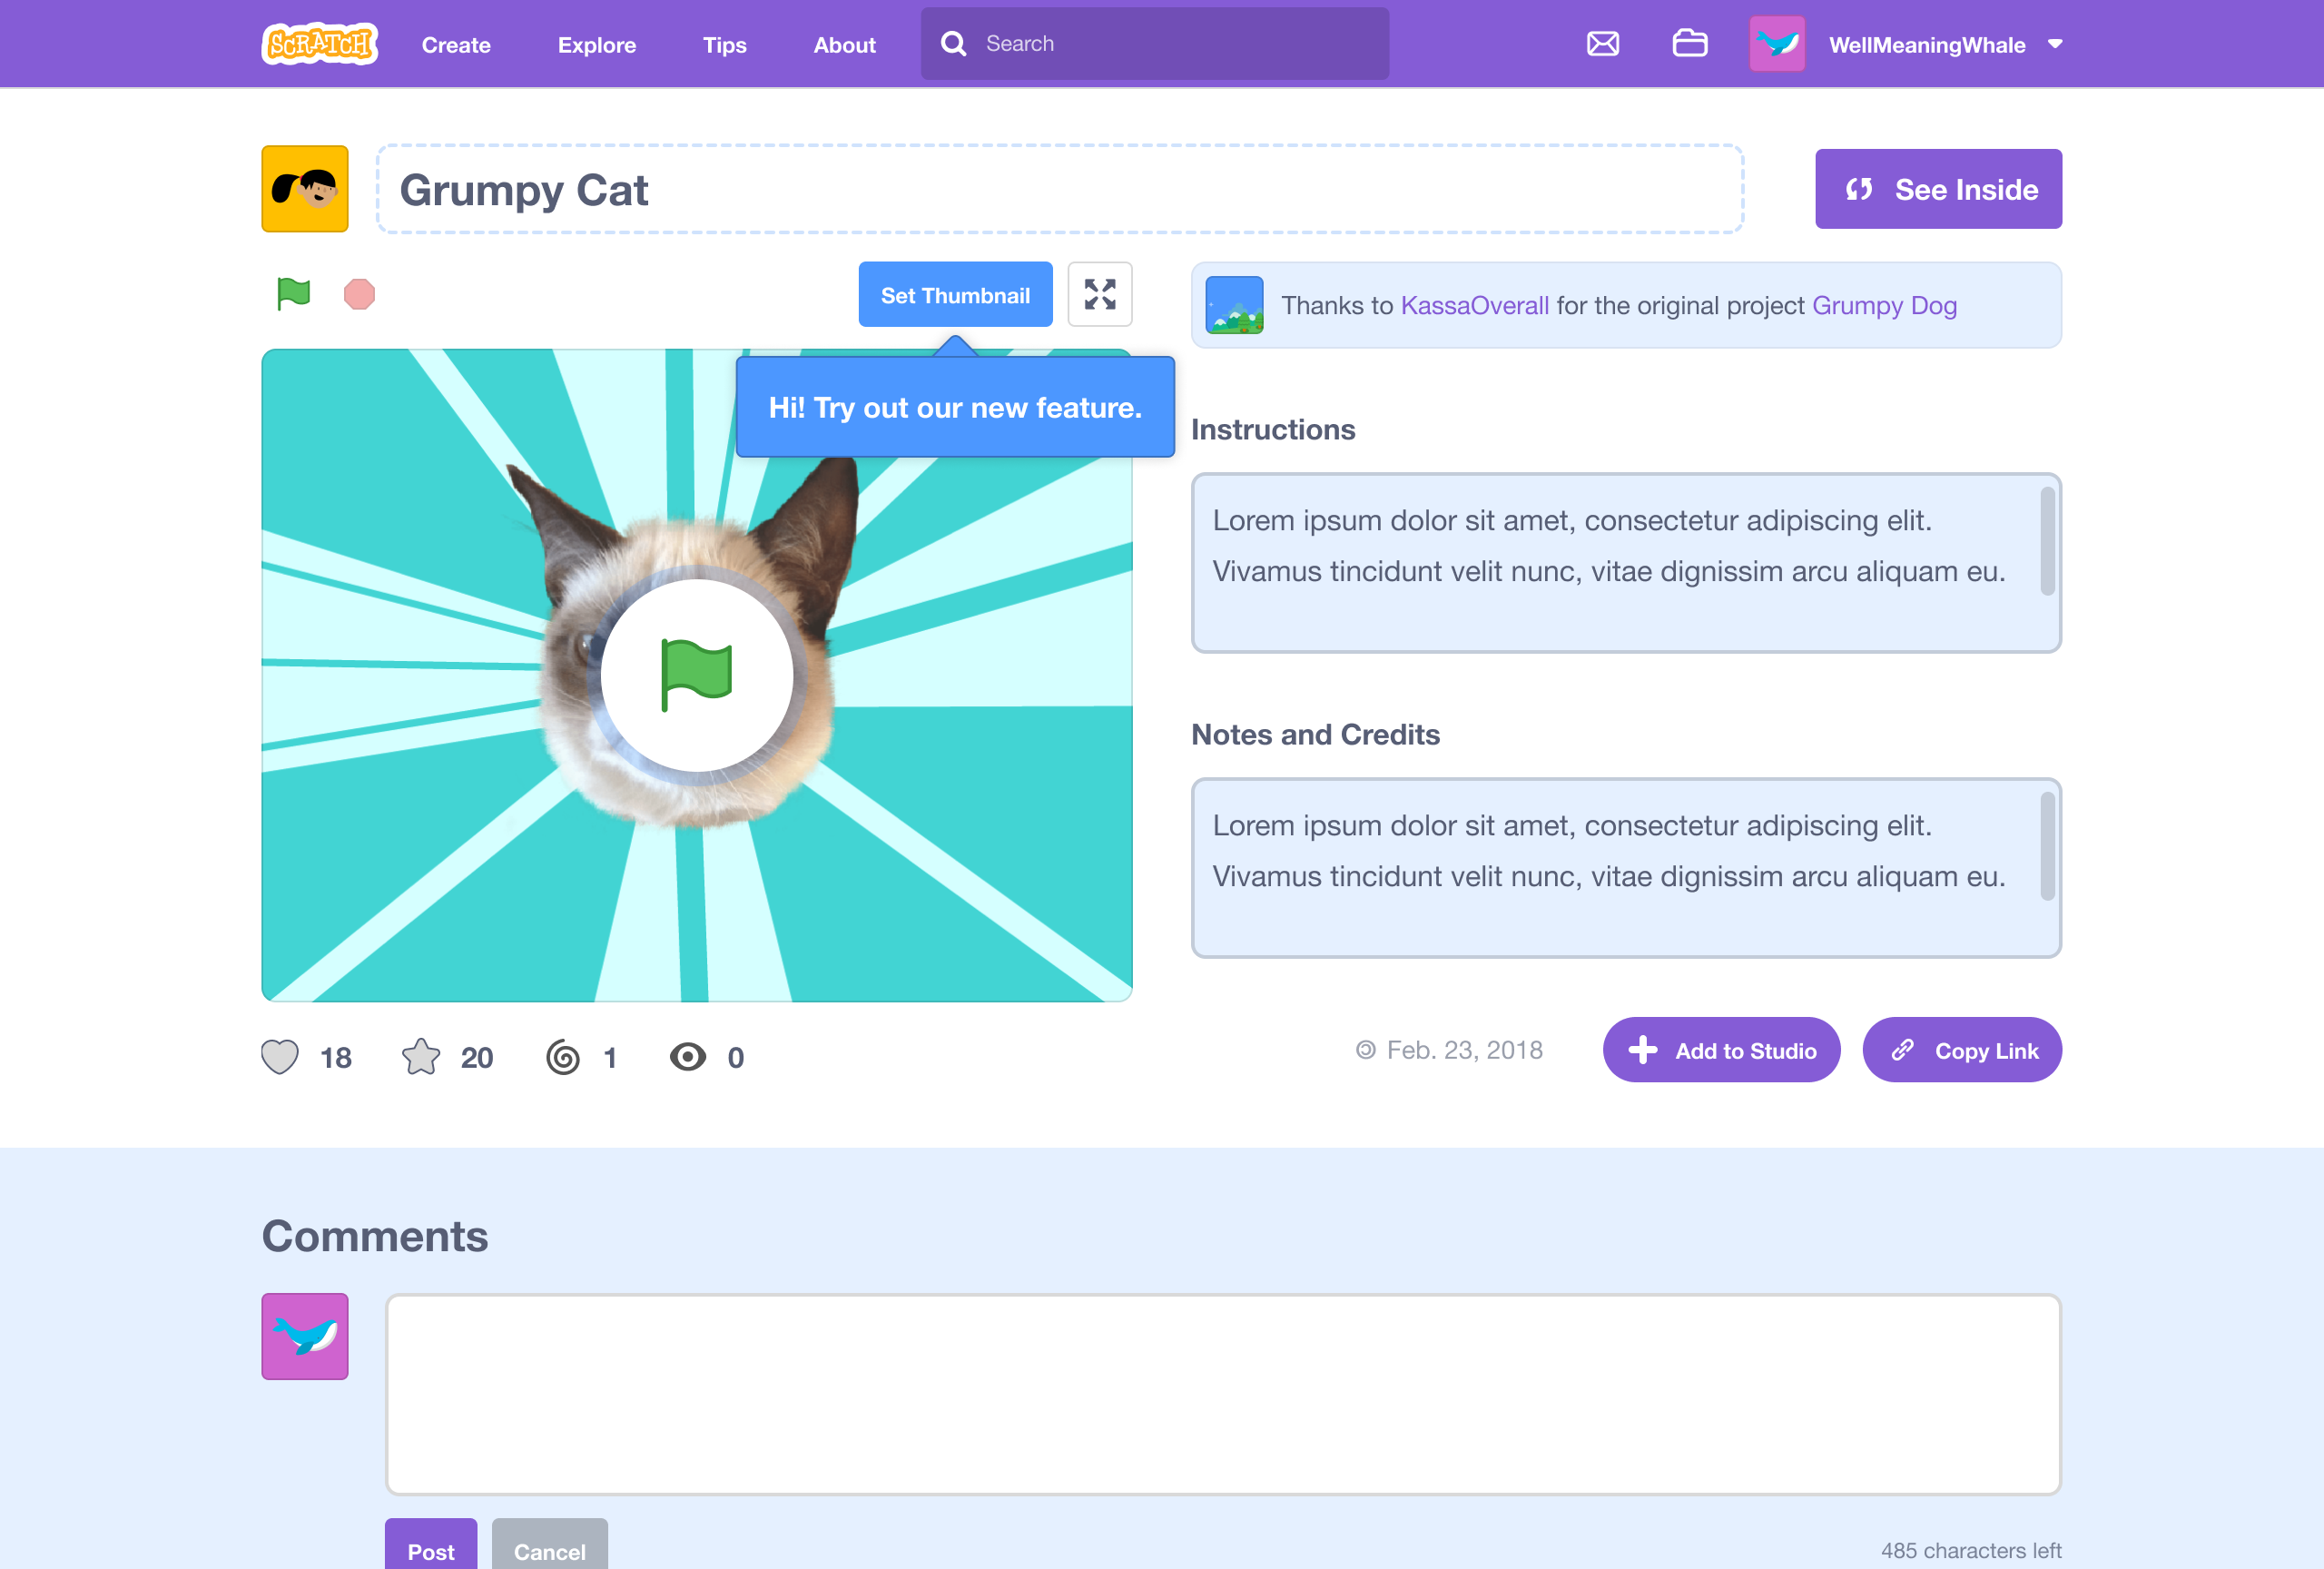Click the search magnifier icon

(954, 44)
